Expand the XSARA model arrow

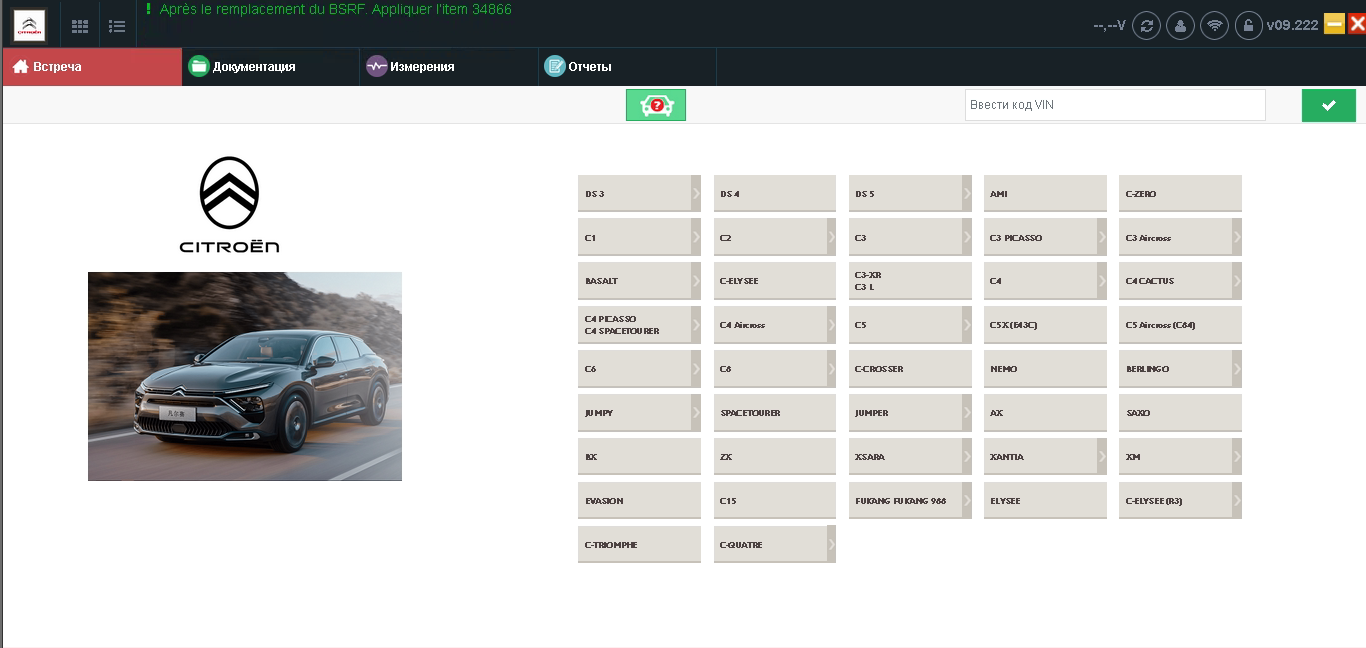[967, 457]
